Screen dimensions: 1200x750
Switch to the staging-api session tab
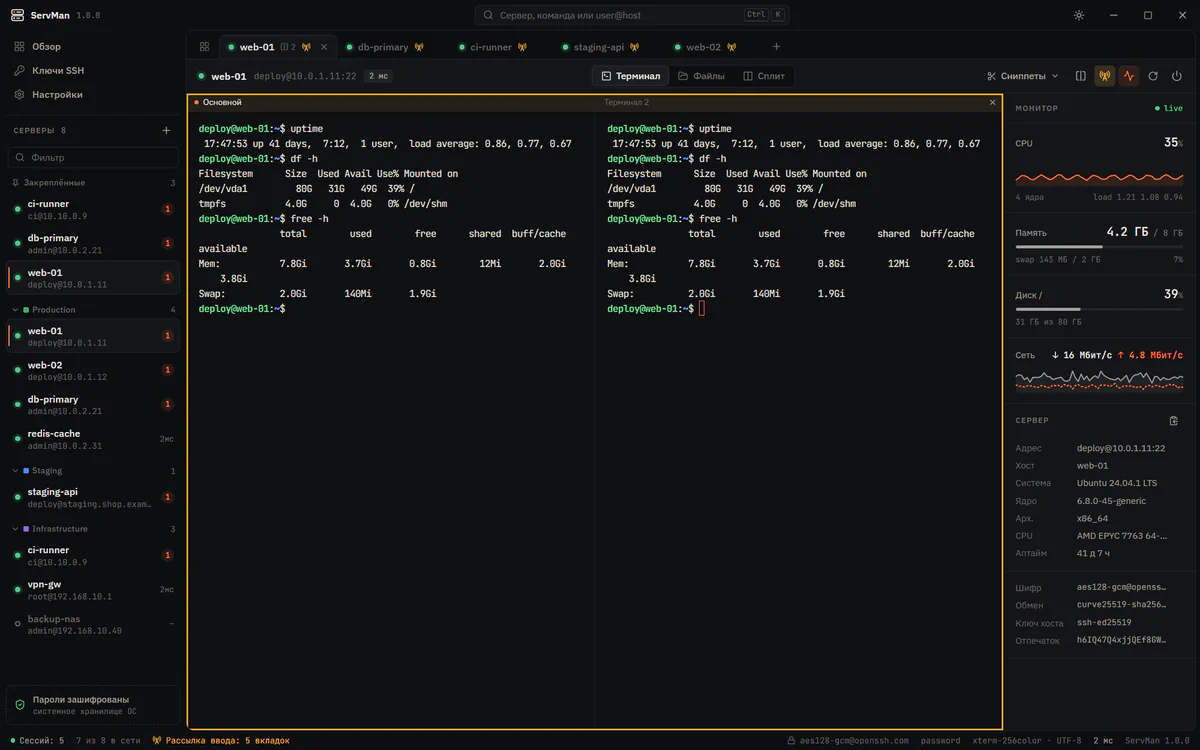pos(602,47)
